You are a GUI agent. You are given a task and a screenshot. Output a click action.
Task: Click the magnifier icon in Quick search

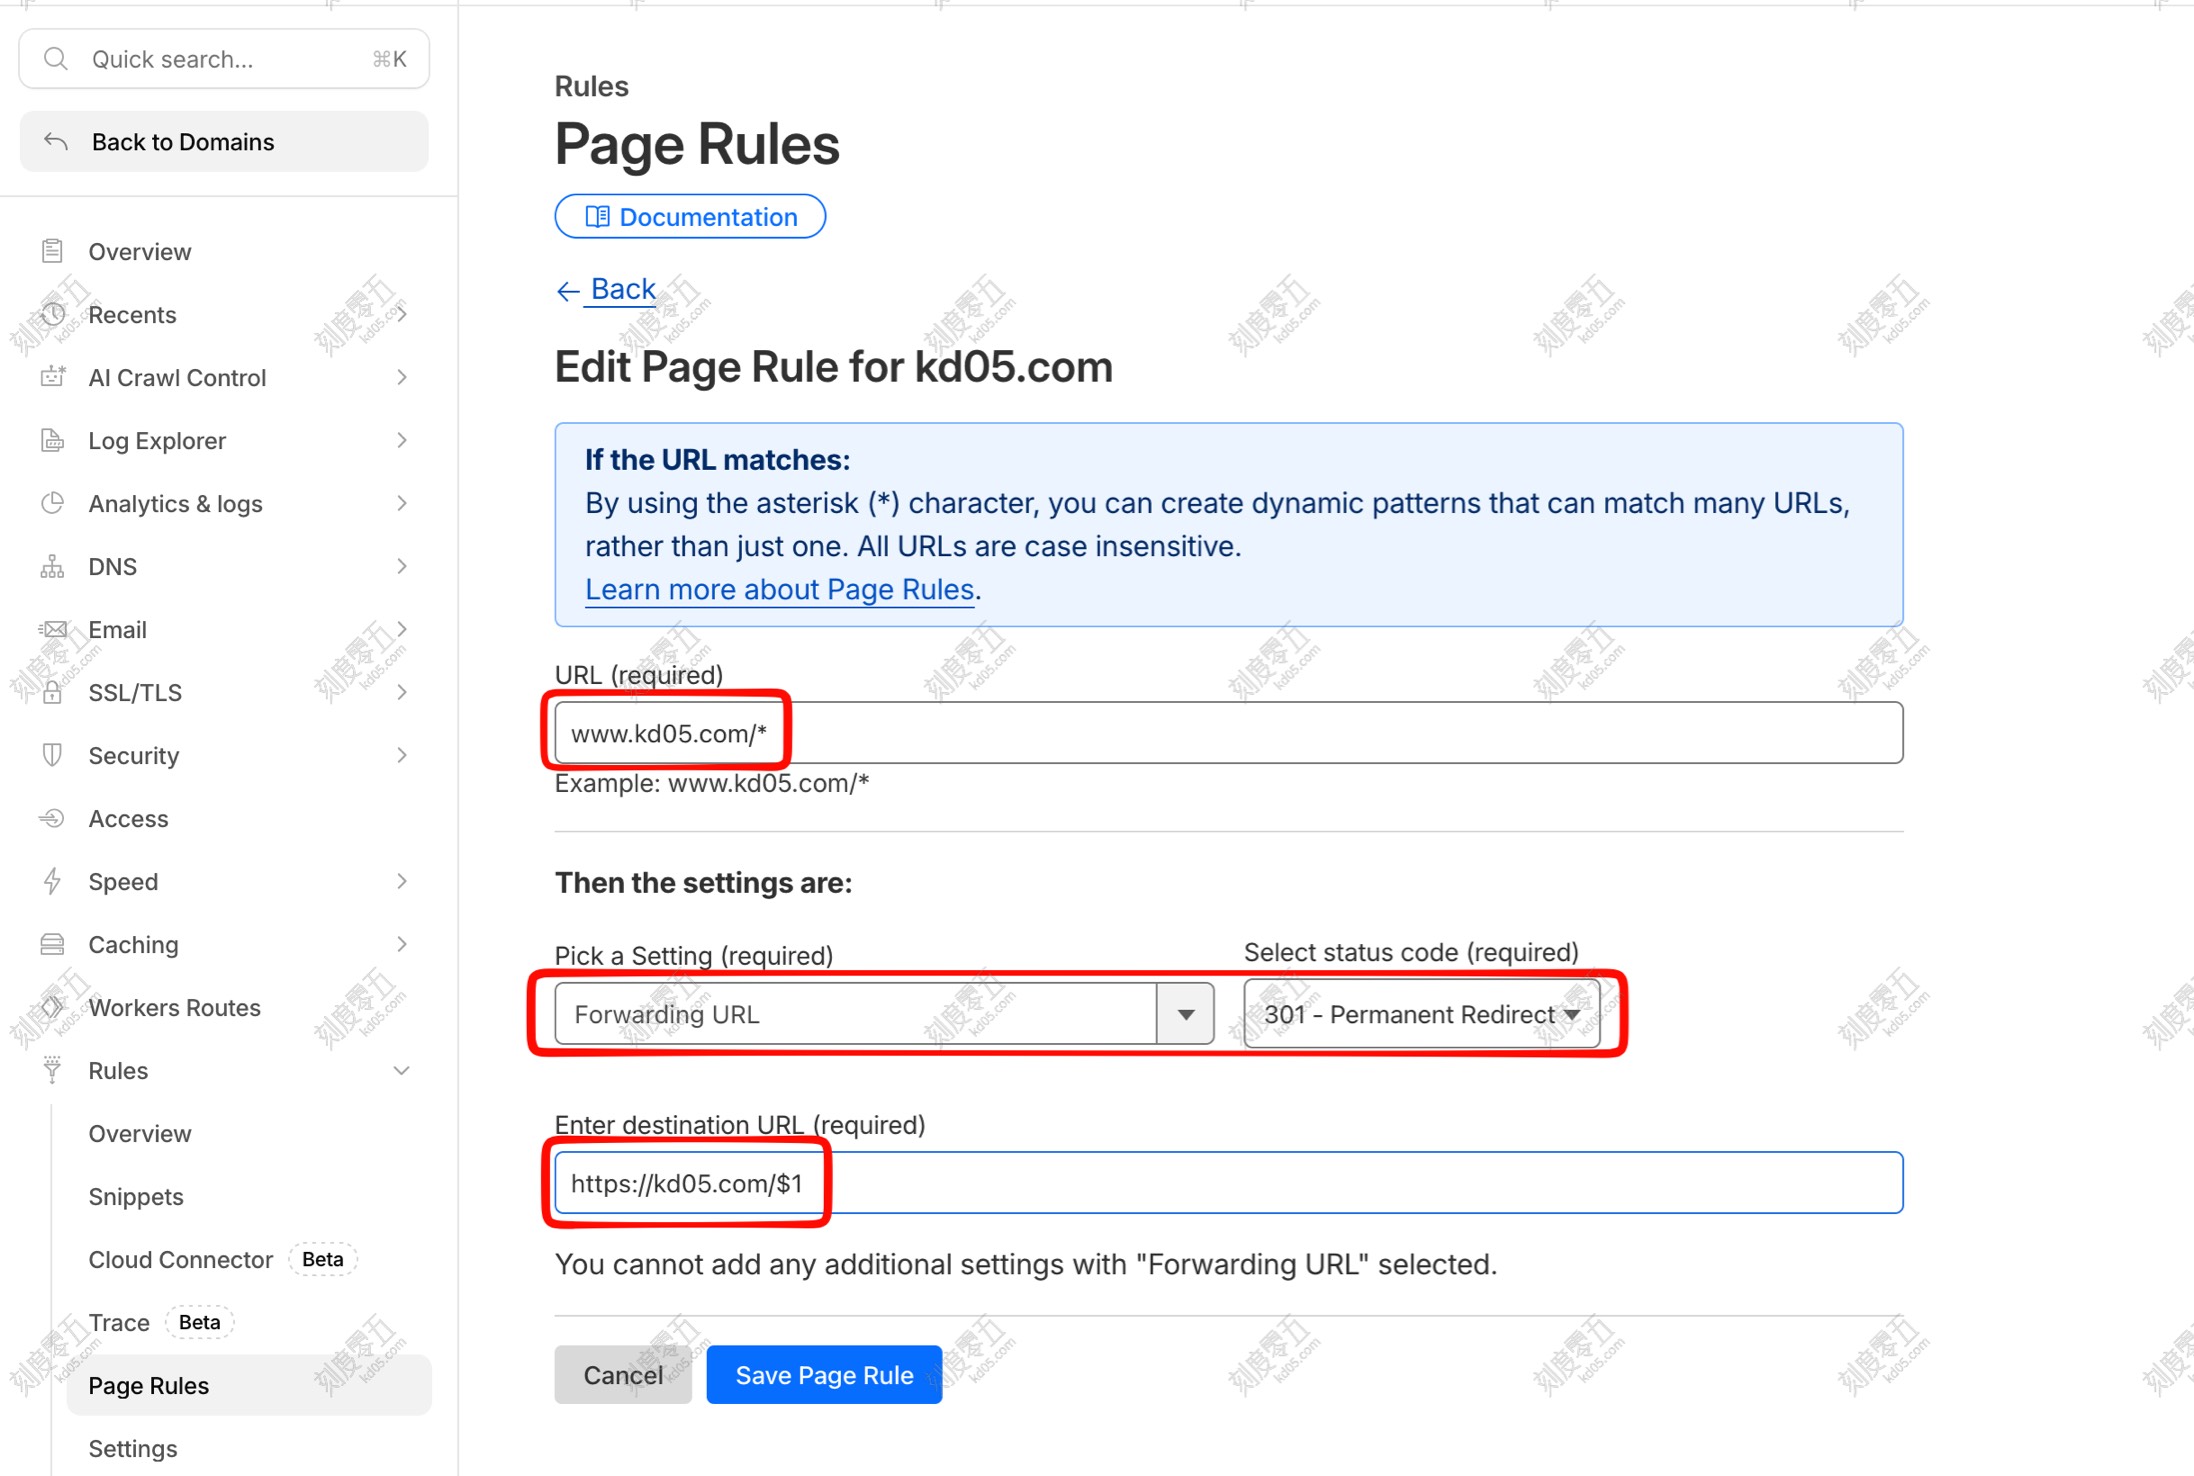point(56,58)
